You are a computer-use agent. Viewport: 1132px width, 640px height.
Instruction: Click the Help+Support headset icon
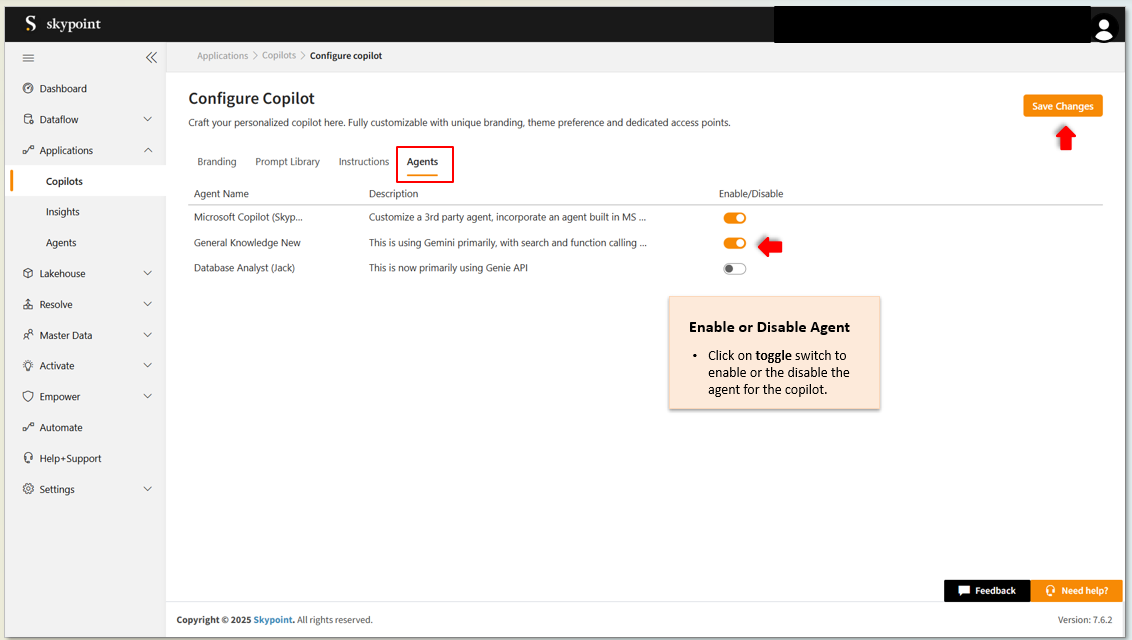point(28,459)
